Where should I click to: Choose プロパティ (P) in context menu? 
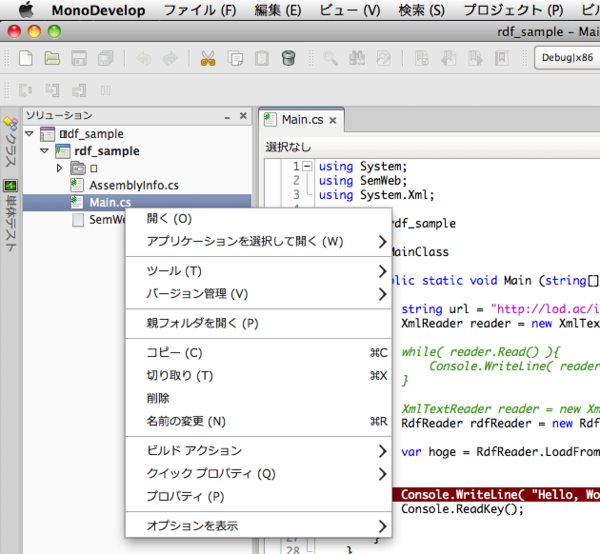coord(258,497)
